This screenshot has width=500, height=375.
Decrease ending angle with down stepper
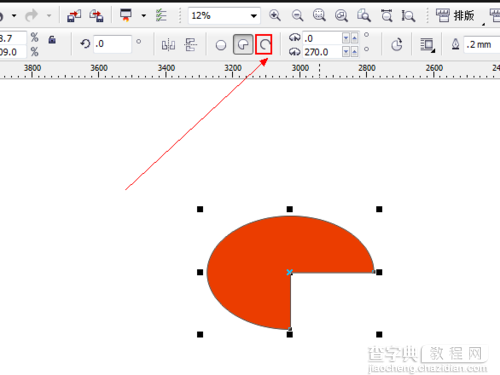(346, 52)
